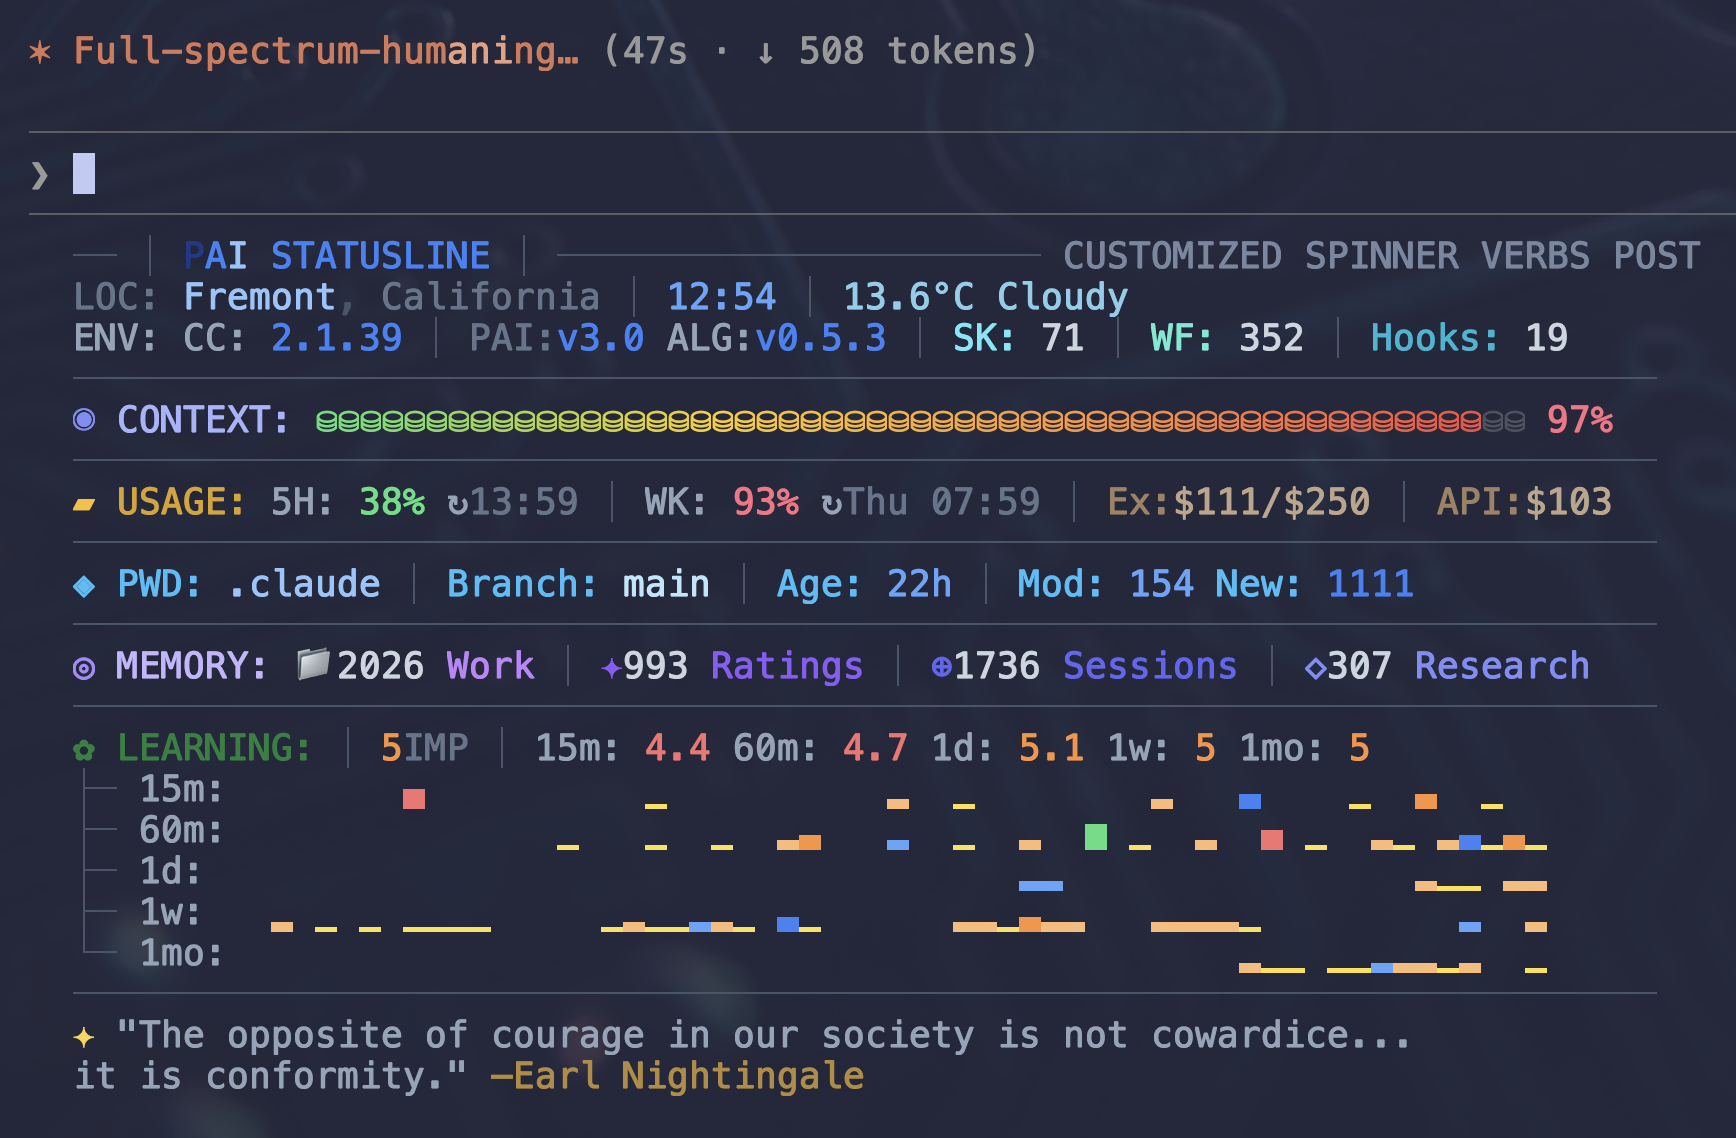Select the blue diamond PWD icon
The height and width of the screenshot is (1138, 1736).
[83, 584]
